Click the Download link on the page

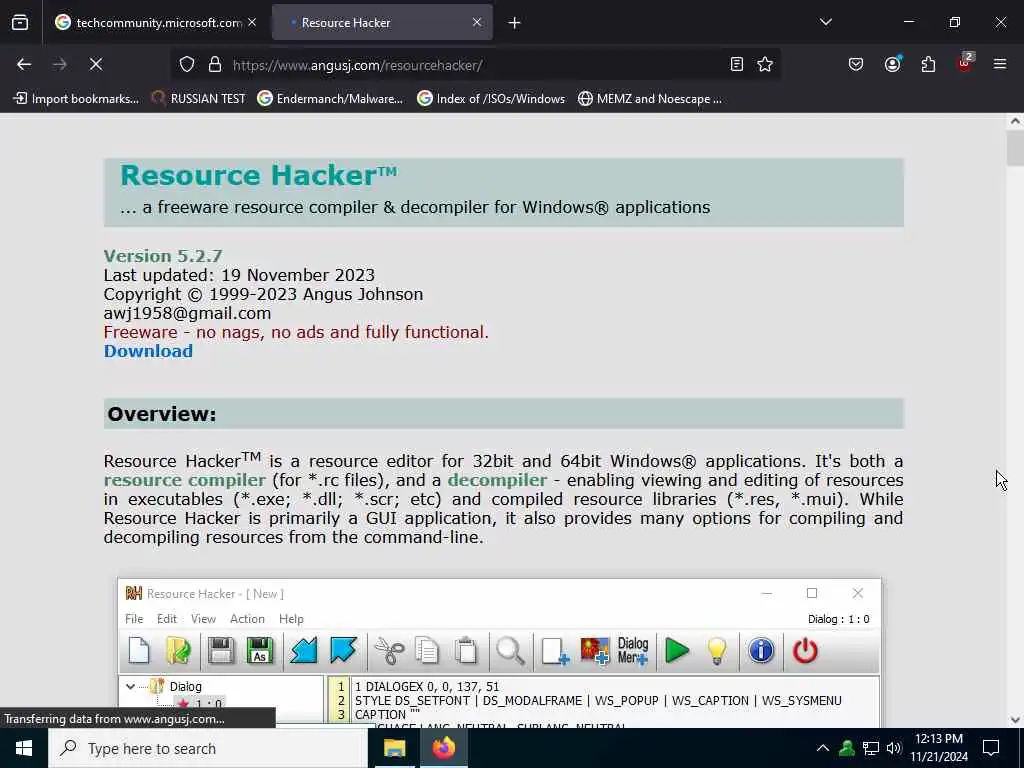(x=148, y=351)
